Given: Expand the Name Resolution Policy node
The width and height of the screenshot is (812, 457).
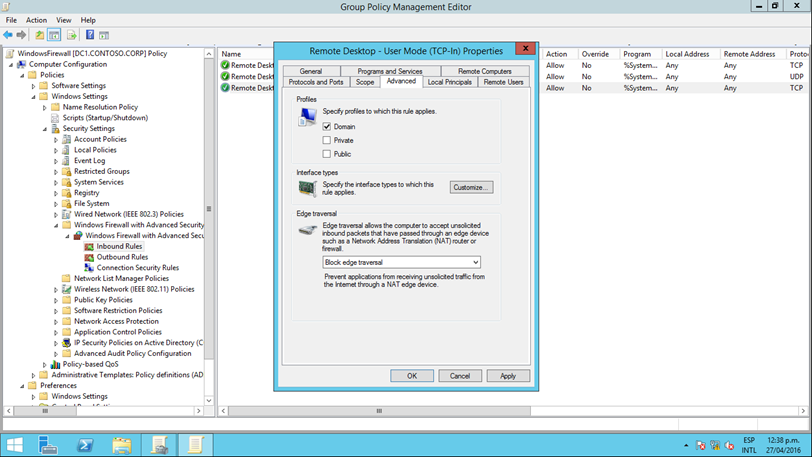Looking at the screenshot, I should (x=45, y=107).
